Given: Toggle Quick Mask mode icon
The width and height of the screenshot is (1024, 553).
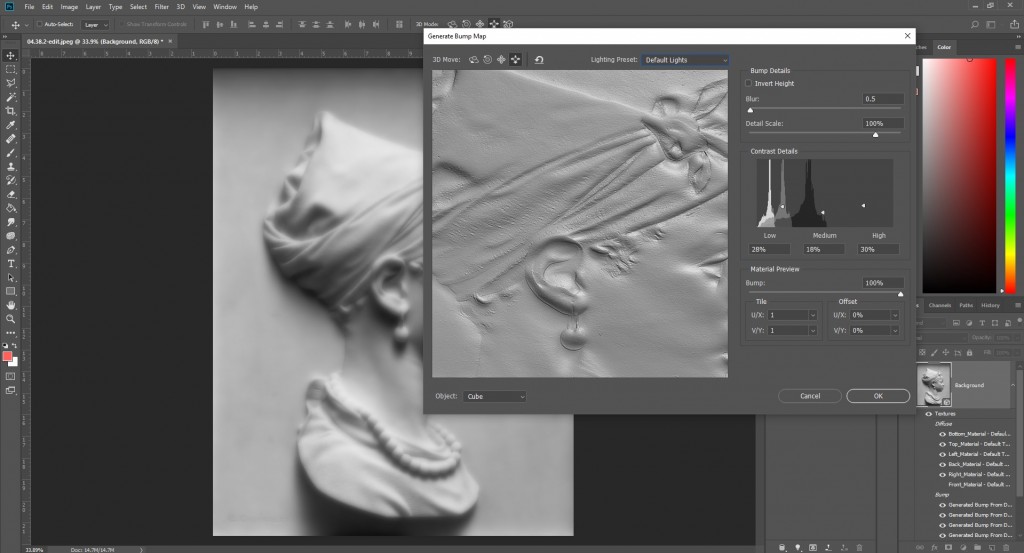Looking at the screenshot, I should pos(10,377).
